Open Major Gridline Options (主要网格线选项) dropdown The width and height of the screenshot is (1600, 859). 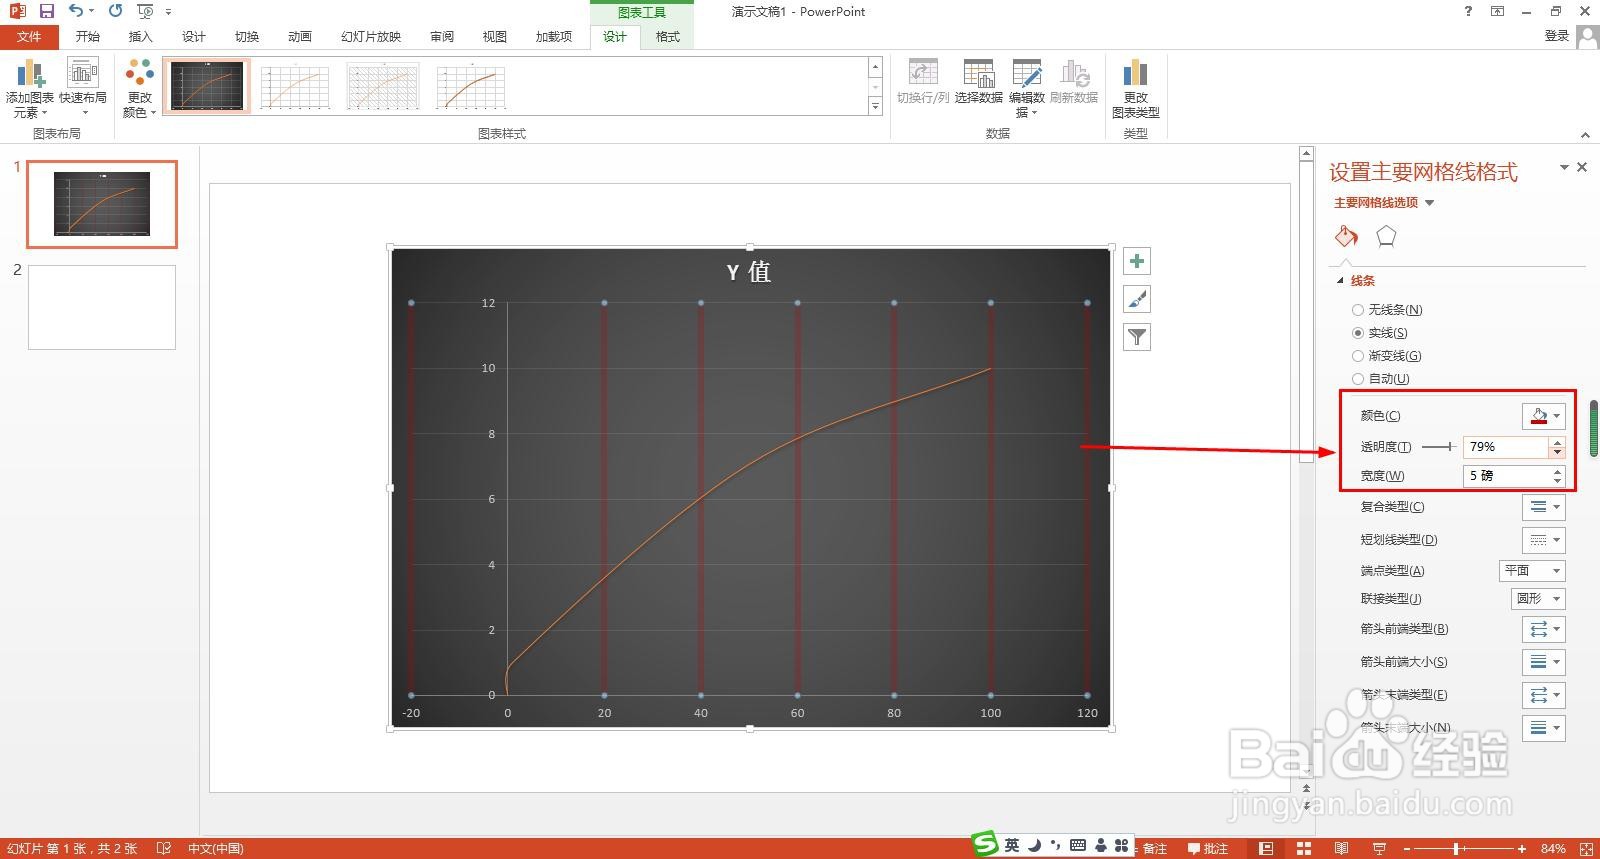[1384, 203]
